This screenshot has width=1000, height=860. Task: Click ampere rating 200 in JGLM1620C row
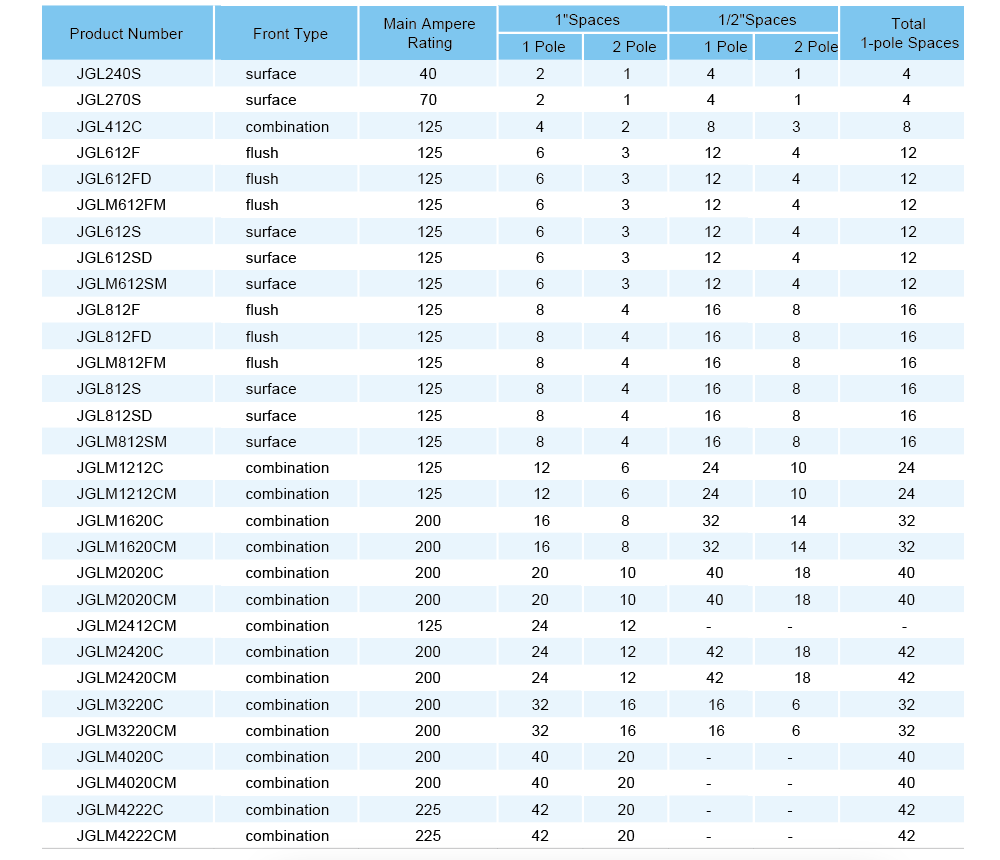click(428, 521)
